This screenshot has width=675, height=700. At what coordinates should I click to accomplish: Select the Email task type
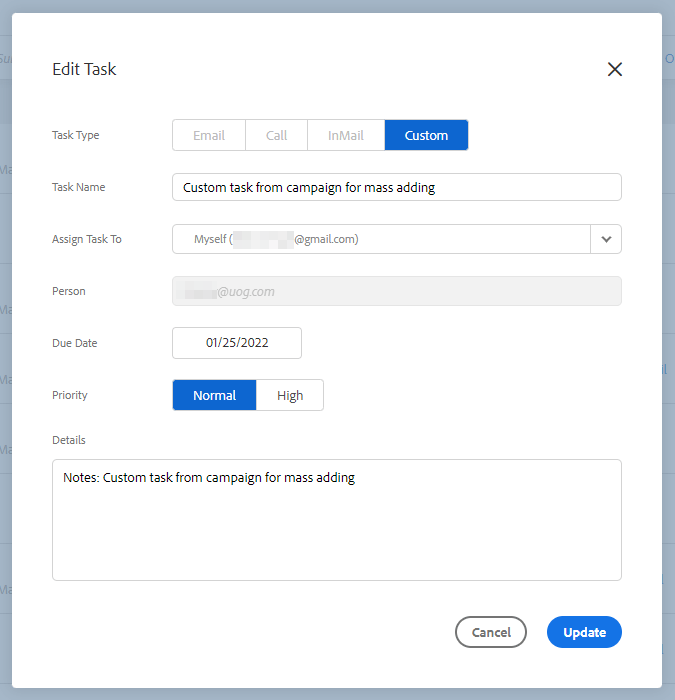pos(209,135)
